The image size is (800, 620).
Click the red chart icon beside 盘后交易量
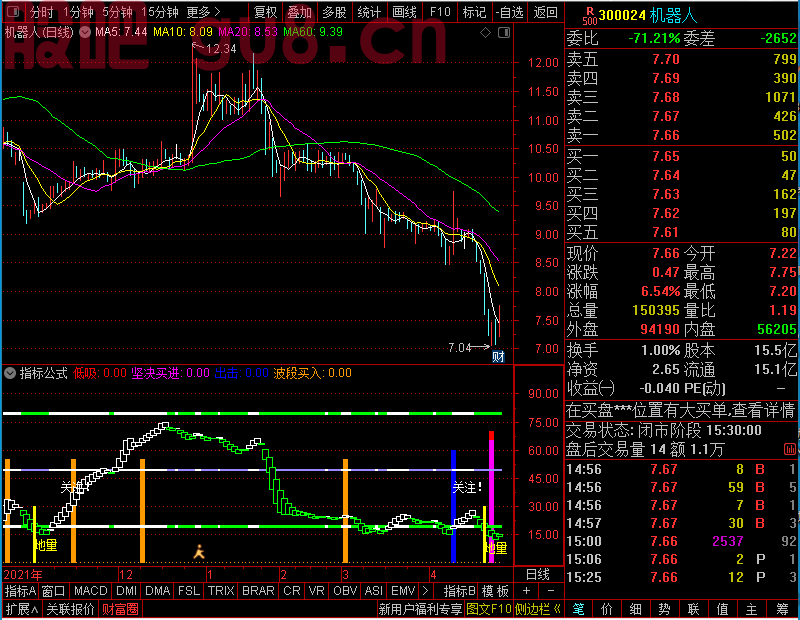click(x=790, y=450)
